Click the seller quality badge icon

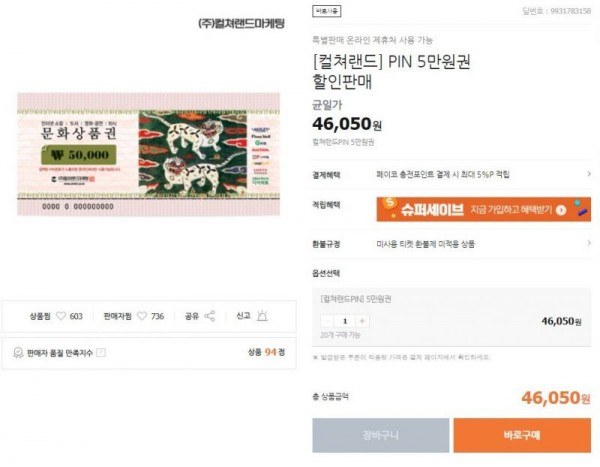[18, 353]
